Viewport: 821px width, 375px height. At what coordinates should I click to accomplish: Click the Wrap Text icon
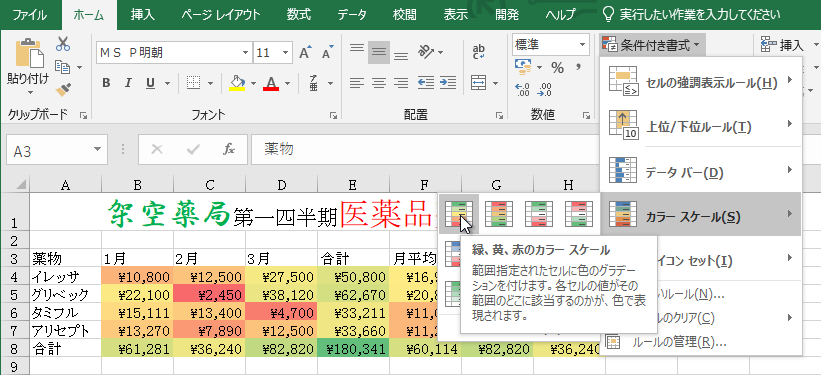coord(479,52)
